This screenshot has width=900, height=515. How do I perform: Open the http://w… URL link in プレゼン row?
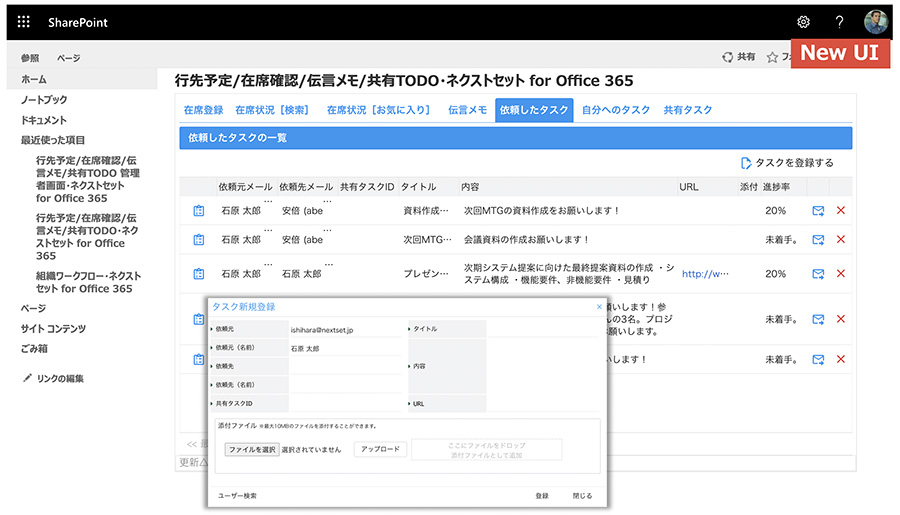click(x=705, y=274)
